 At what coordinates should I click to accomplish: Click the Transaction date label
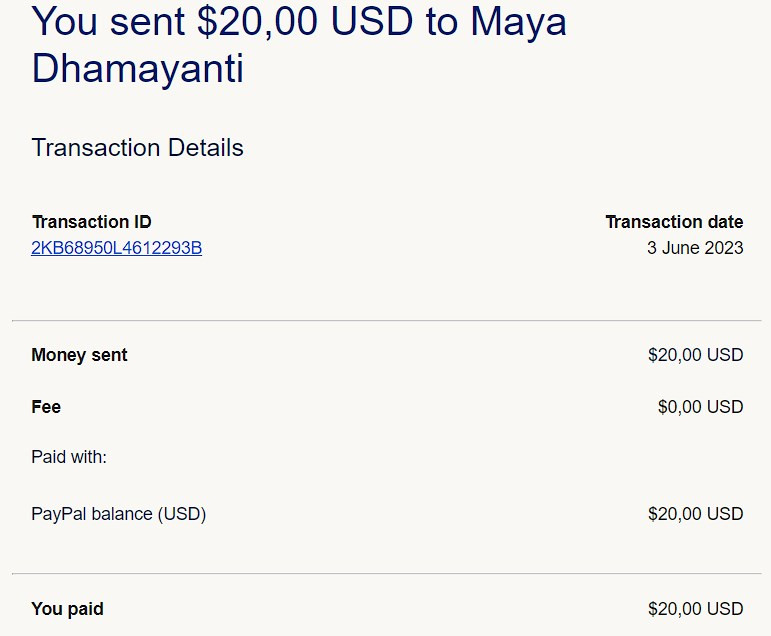click(x=674, y=222)
